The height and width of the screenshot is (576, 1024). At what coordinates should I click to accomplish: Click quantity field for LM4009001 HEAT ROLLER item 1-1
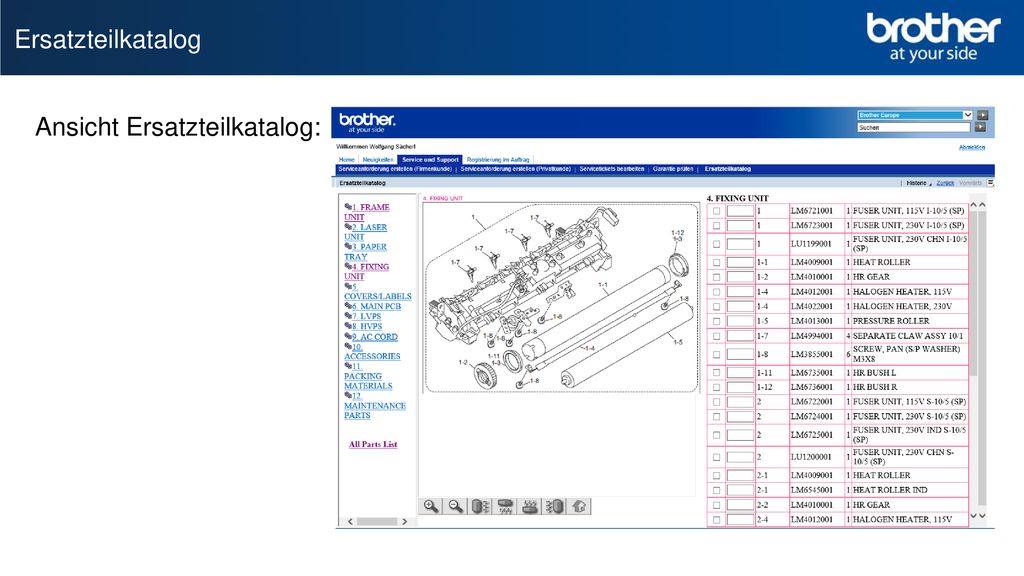pos(740,262)
